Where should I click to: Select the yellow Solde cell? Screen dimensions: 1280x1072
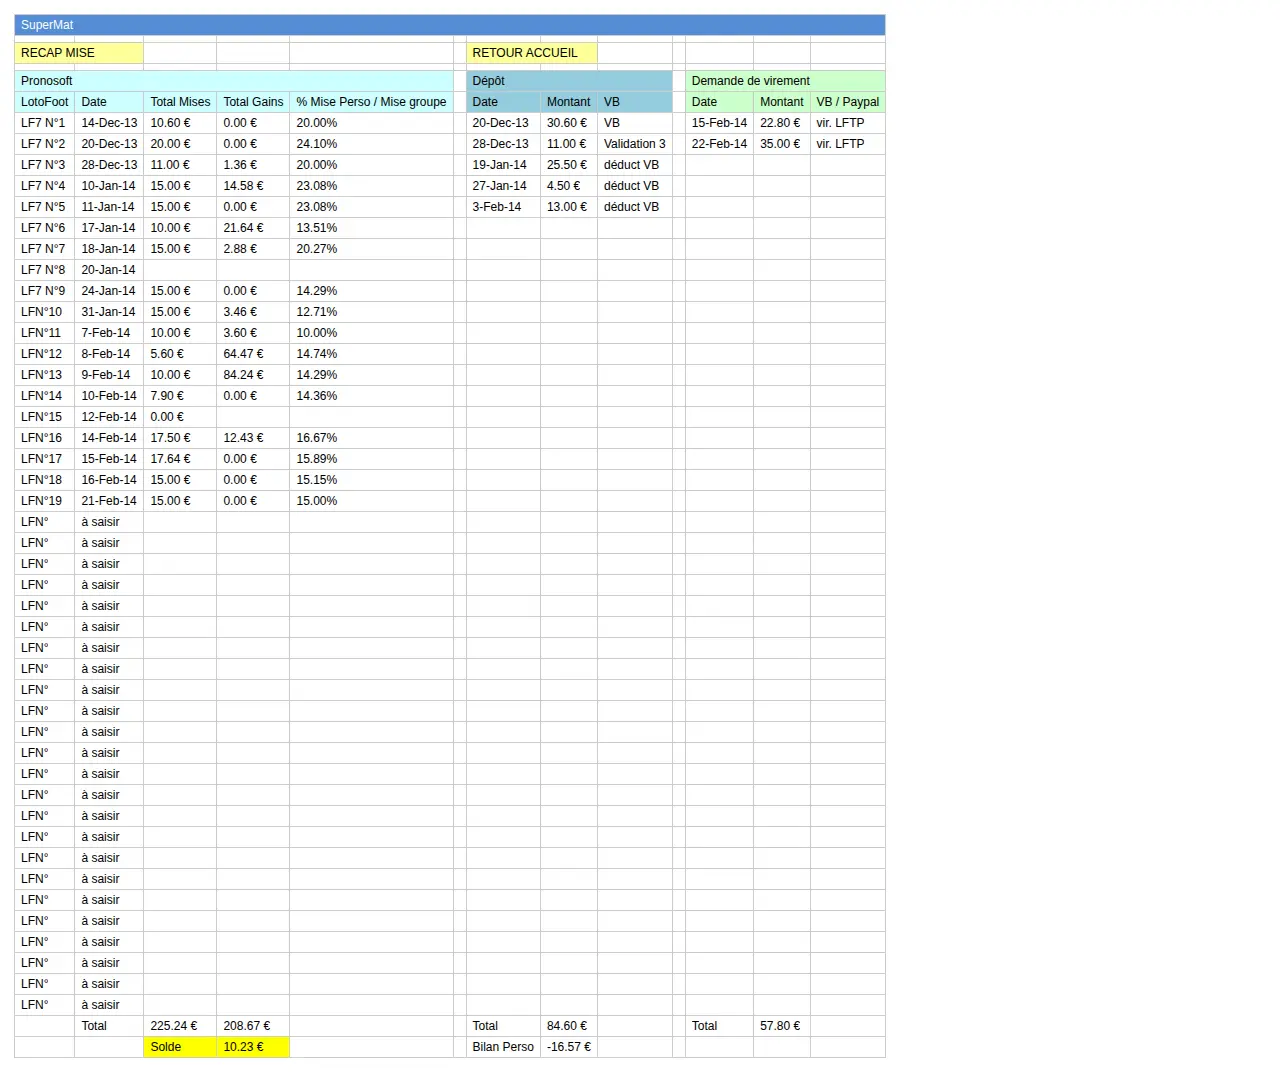click(x=180, y=1047)
